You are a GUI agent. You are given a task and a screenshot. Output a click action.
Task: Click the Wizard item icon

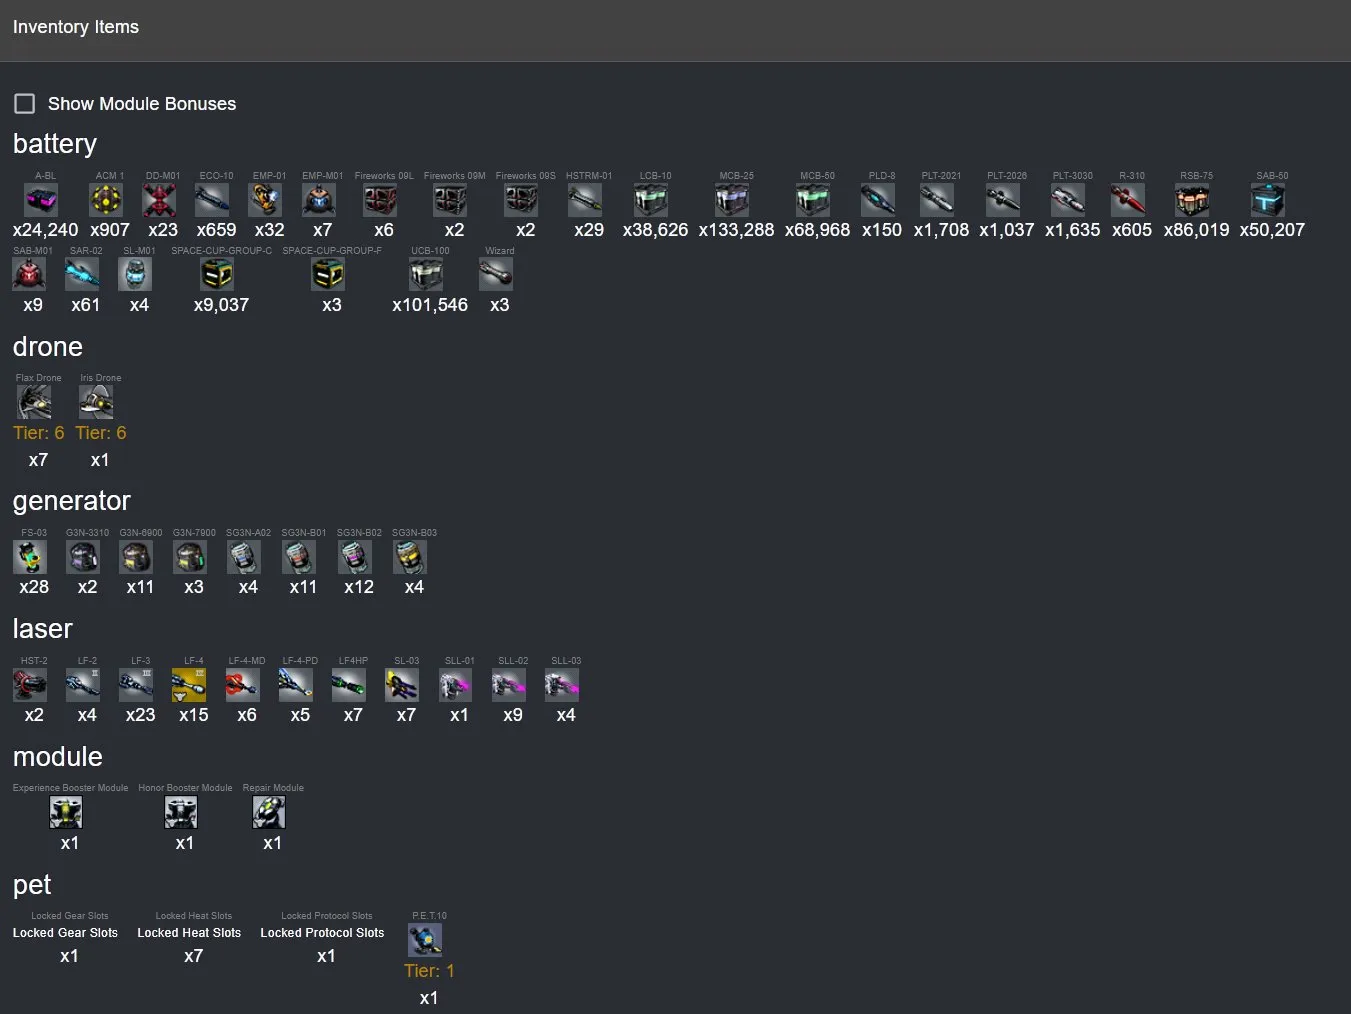[x=496, y=274]
